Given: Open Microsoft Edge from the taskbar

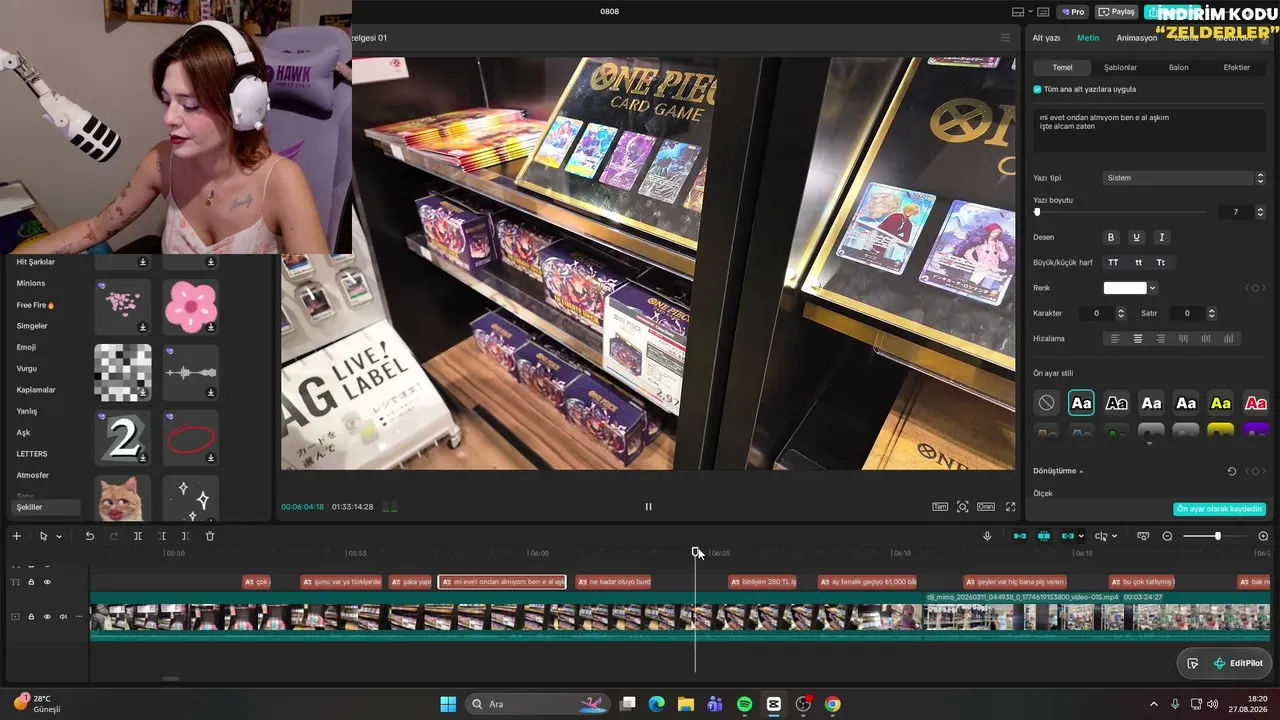Looking at the screenshot, I should (x=656, y=704).
